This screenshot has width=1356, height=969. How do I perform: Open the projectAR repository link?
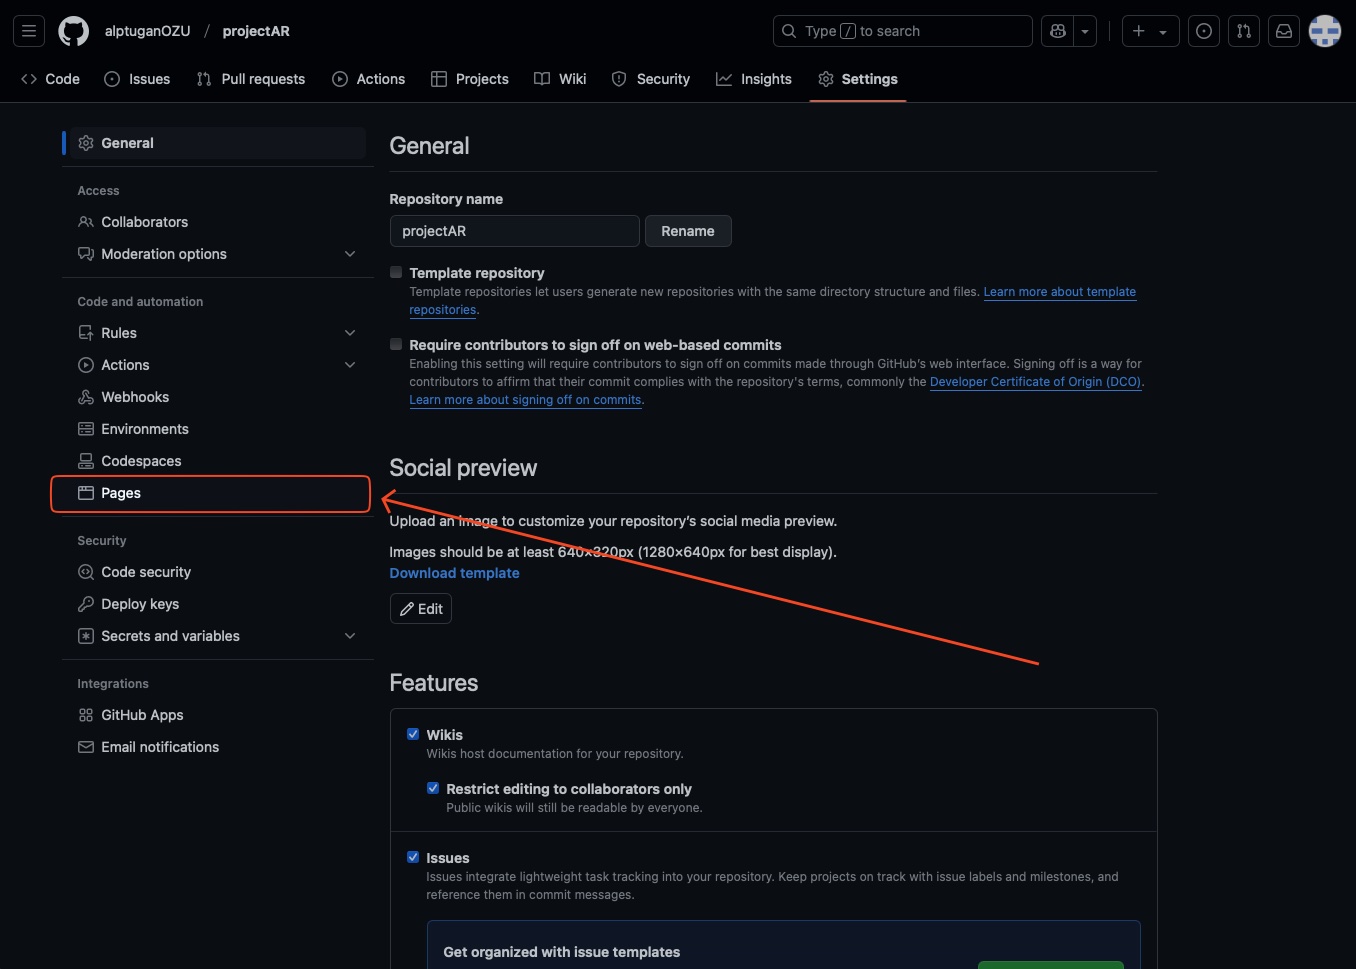point(256,31)
